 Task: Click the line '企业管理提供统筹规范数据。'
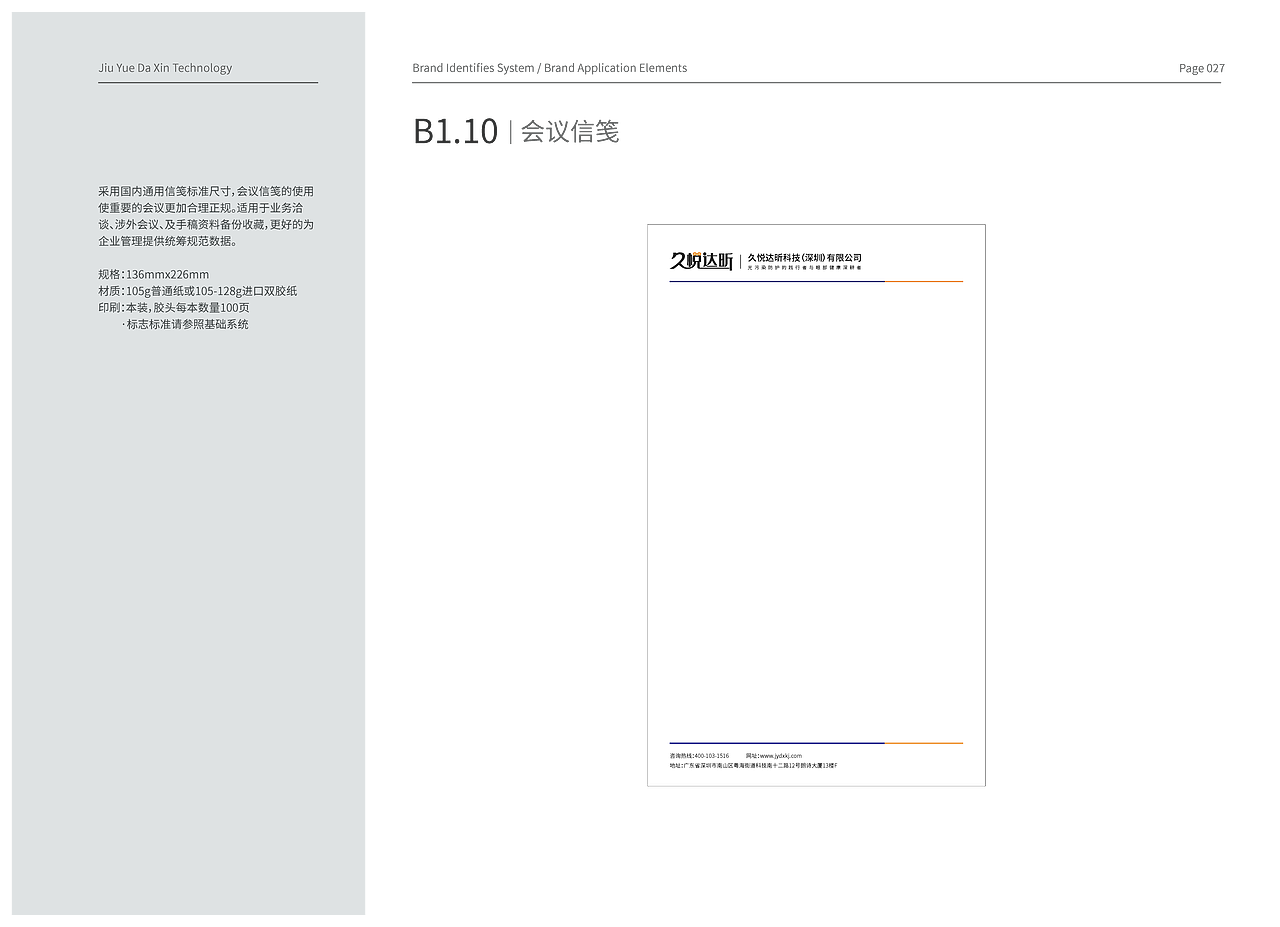168,241
